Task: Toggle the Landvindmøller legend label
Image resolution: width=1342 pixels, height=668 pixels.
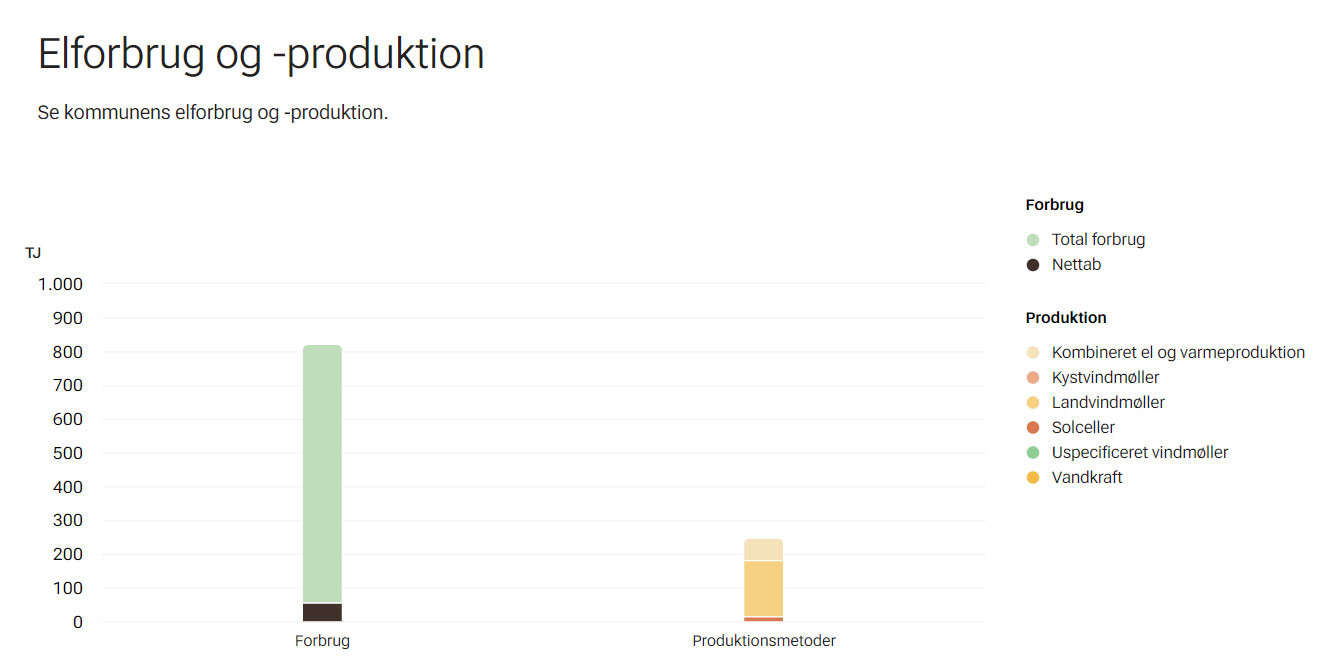Action: pyautogui.click(x=1108, y=403)
